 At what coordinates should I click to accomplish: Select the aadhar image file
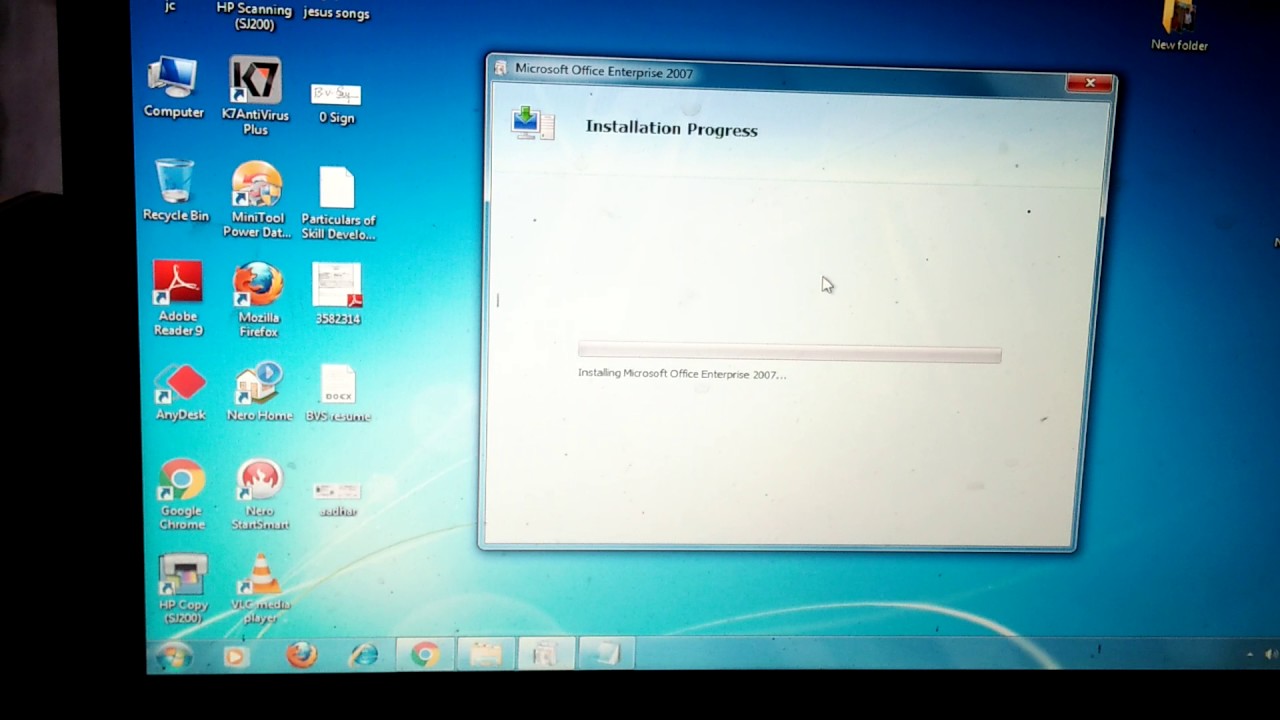click(337, 499)
